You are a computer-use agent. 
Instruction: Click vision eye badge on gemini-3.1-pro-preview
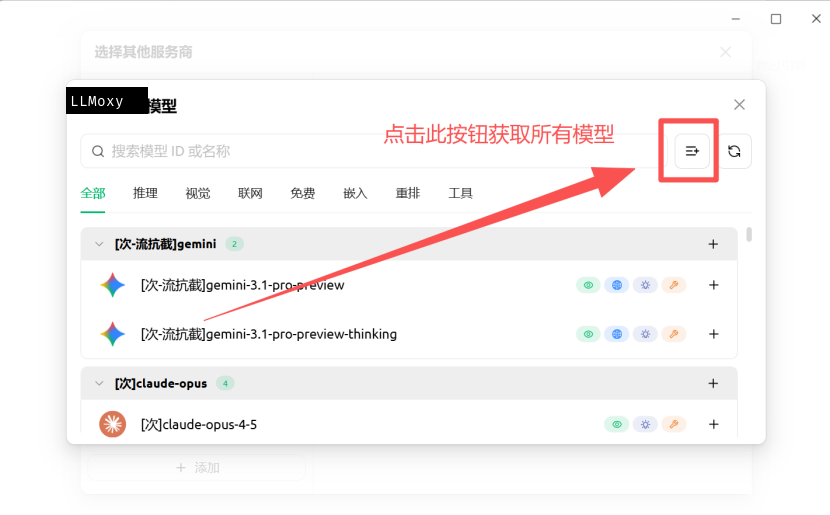pyautogui.click(x=589, y=285)
